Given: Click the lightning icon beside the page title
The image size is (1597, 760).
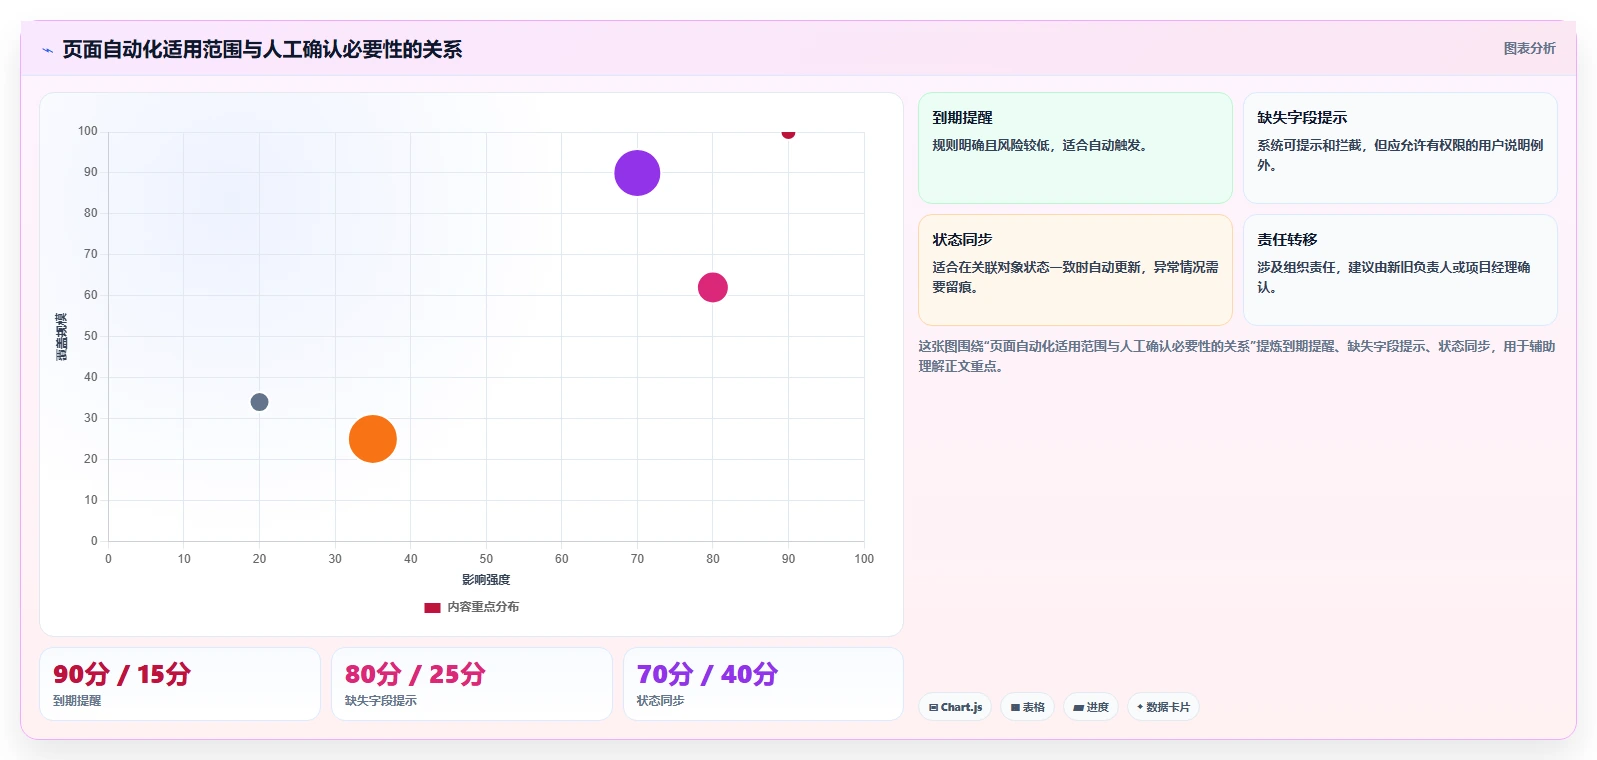Looking at the screenshot, I should tap(47, 50).
